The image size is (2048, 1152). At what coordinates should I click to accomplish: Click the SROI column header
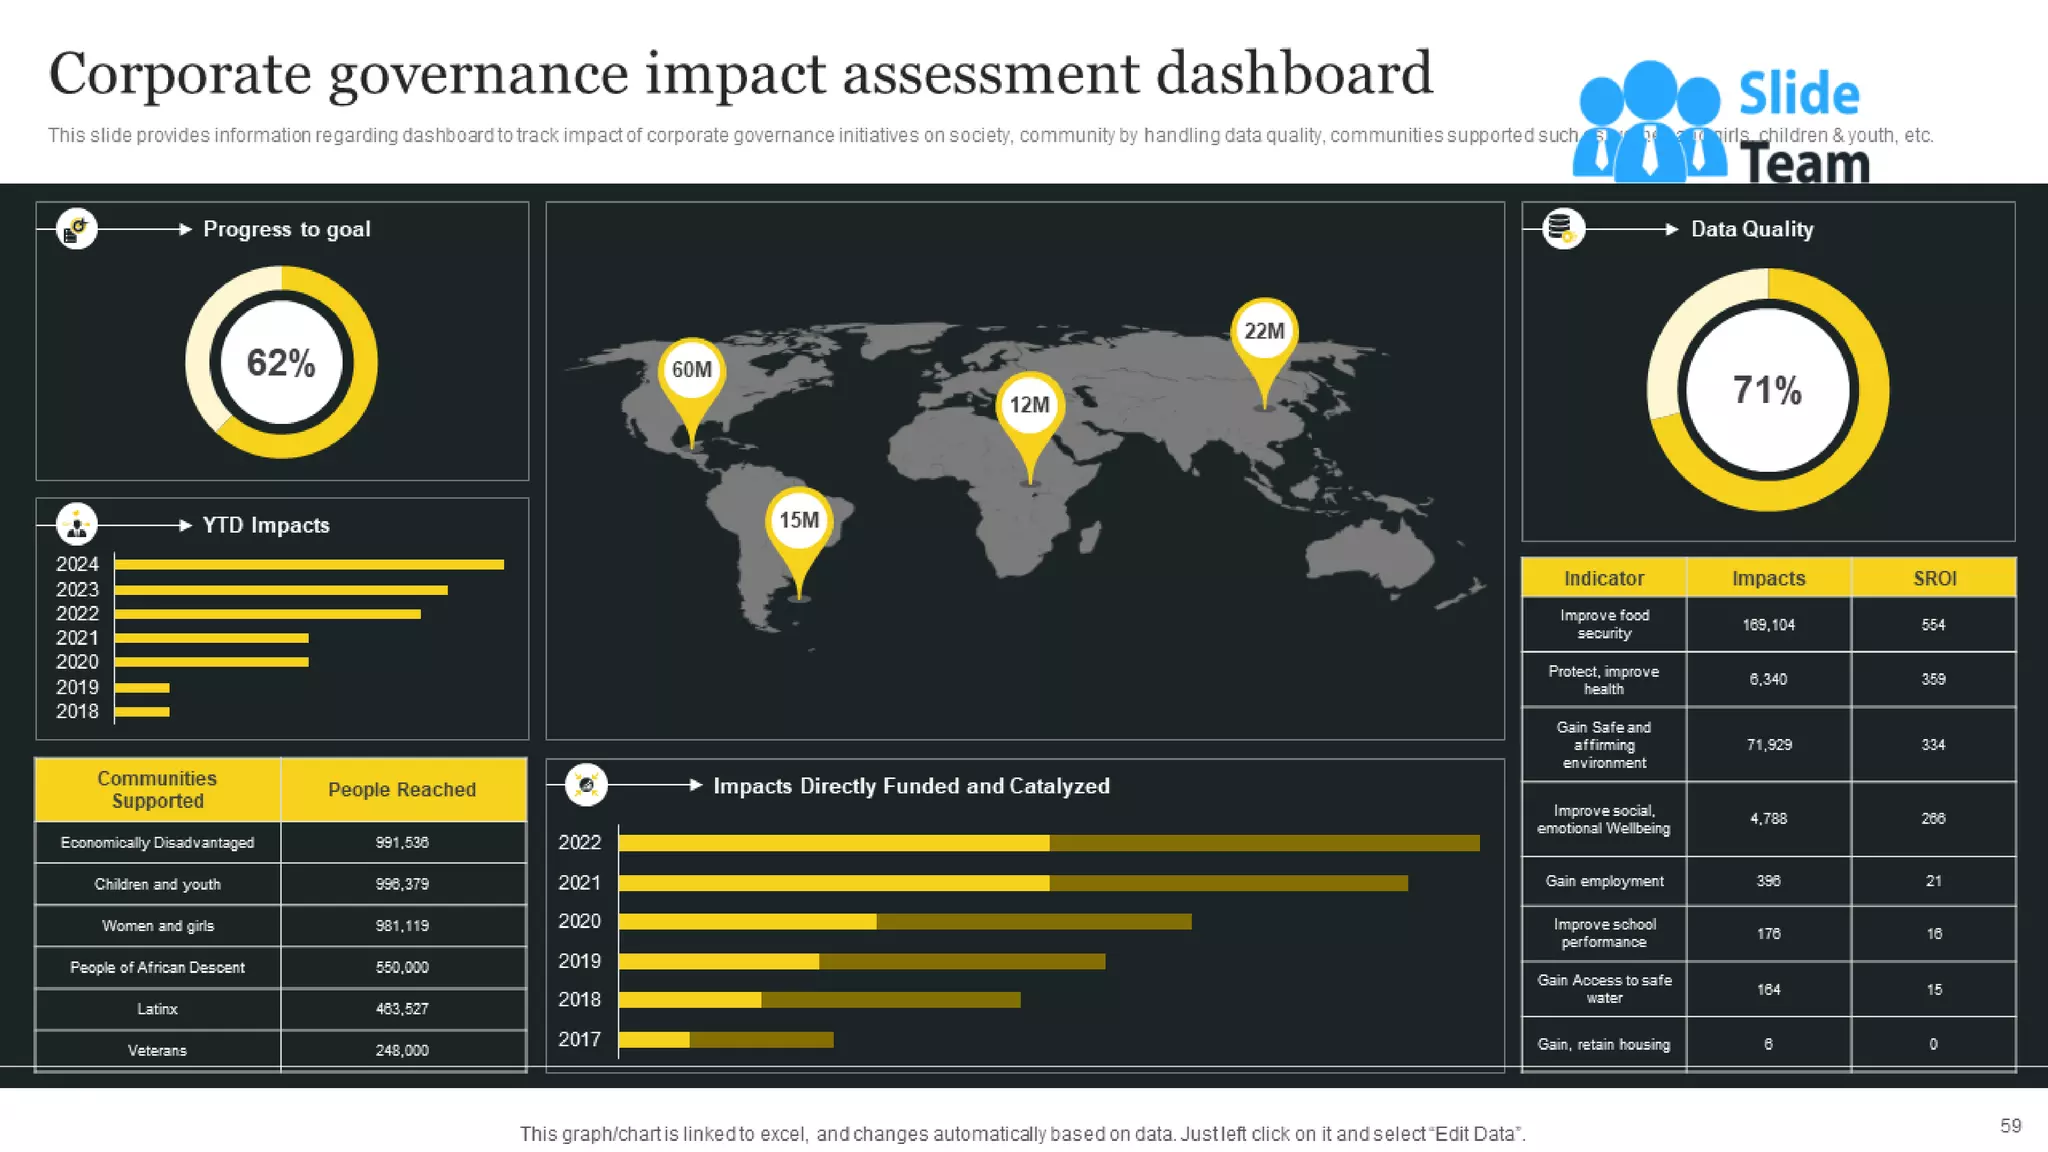tap(1933, 578)
